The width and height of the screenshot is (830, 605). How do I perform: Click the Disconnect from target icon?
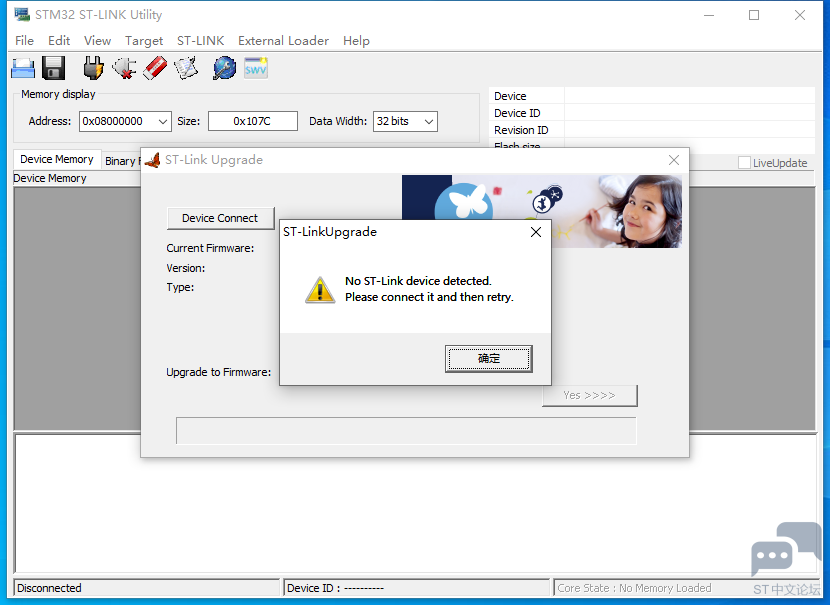(x=124, y=68)
